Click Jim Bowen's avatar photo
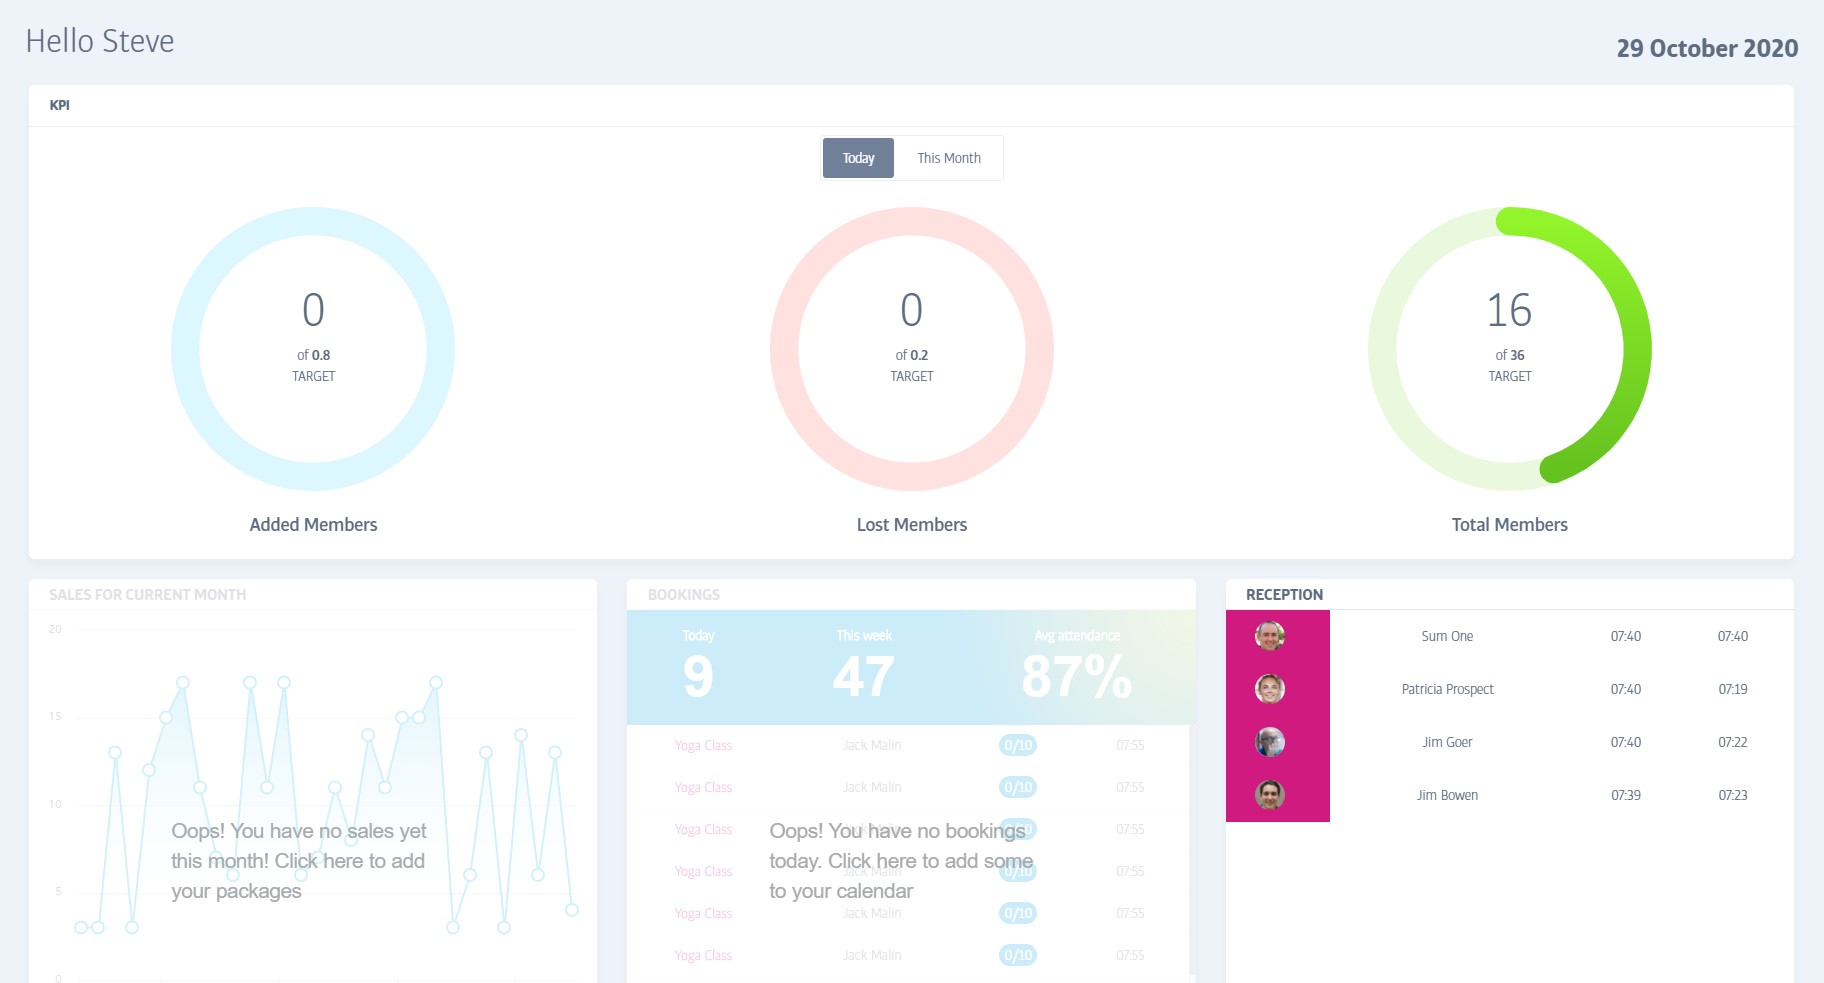 [1270, 795]
